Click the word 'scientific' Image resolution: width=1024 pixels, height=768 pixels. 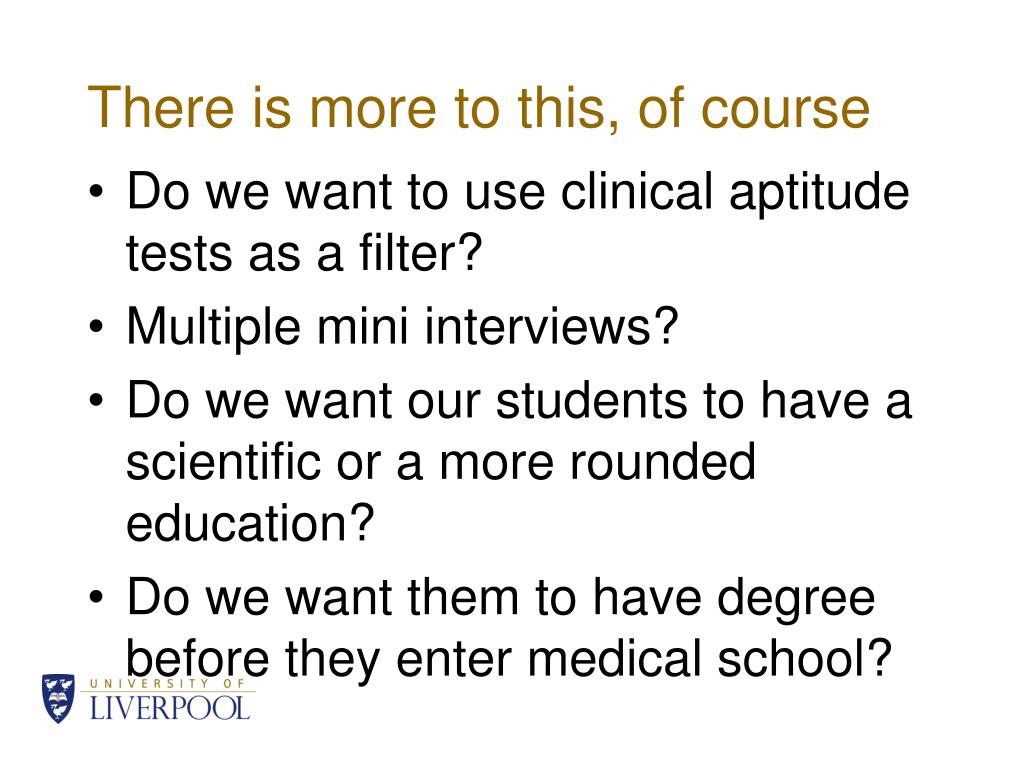point(223,462)
